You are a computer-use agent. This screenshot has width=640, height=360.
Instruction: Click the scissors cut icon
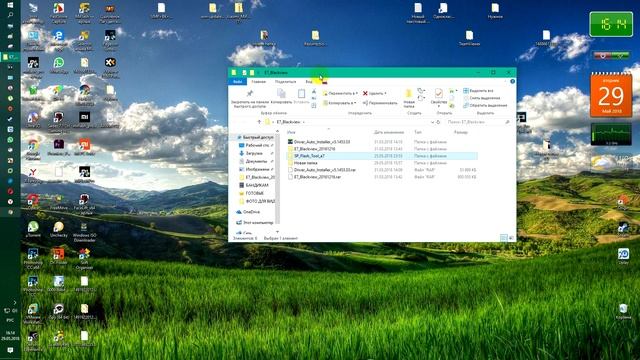314,91
